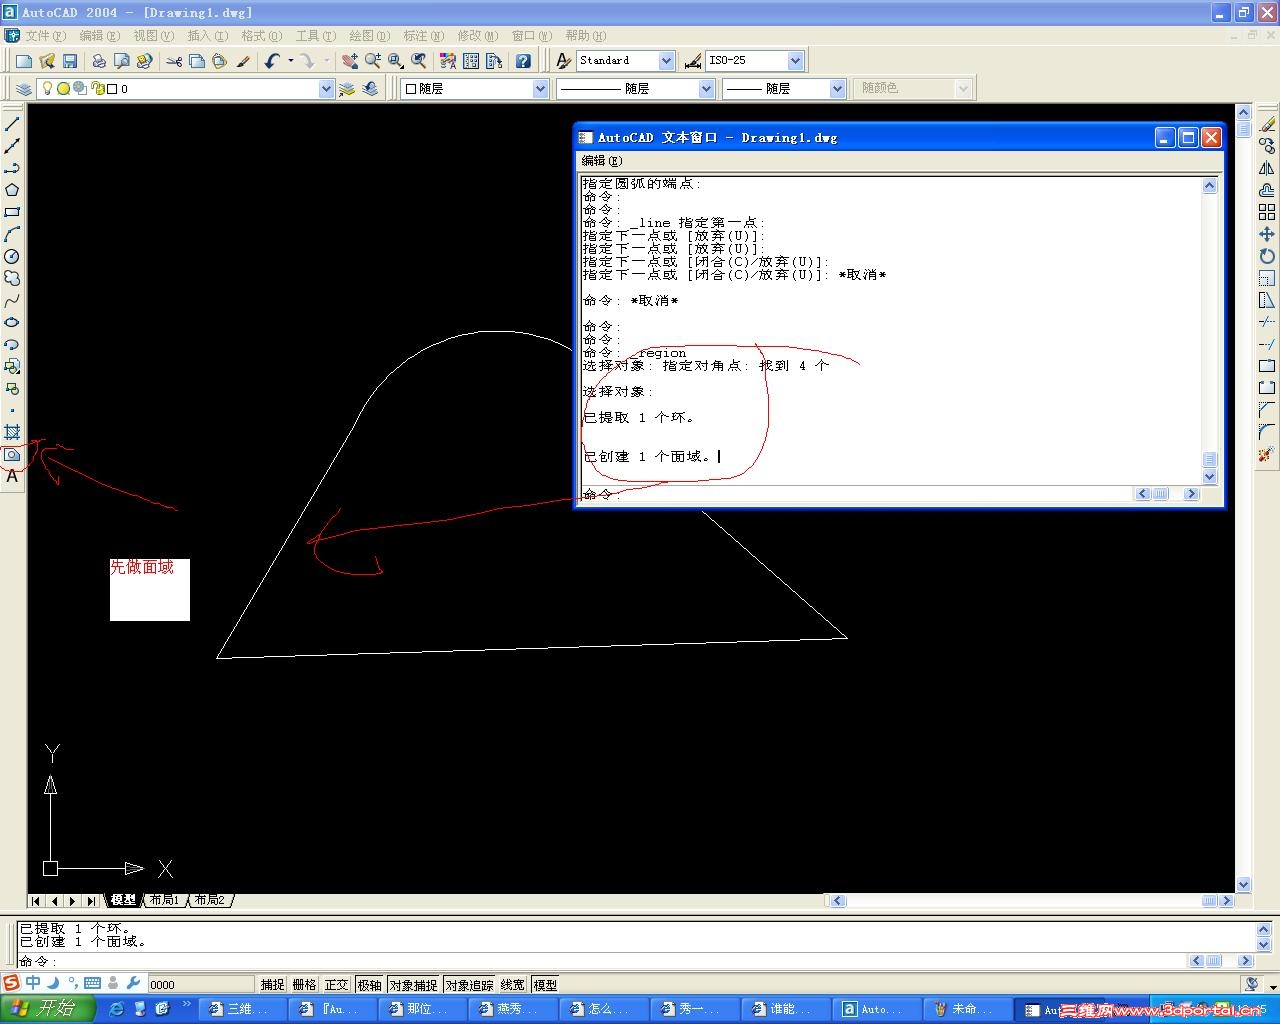Select the Rectangle draw tool
The width and height of the screenshot is (1280, 1024).
12,212
